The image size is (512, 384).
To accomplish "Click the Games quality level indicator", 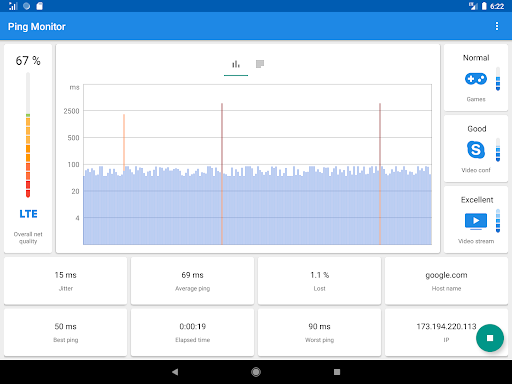I will [498, 79].
